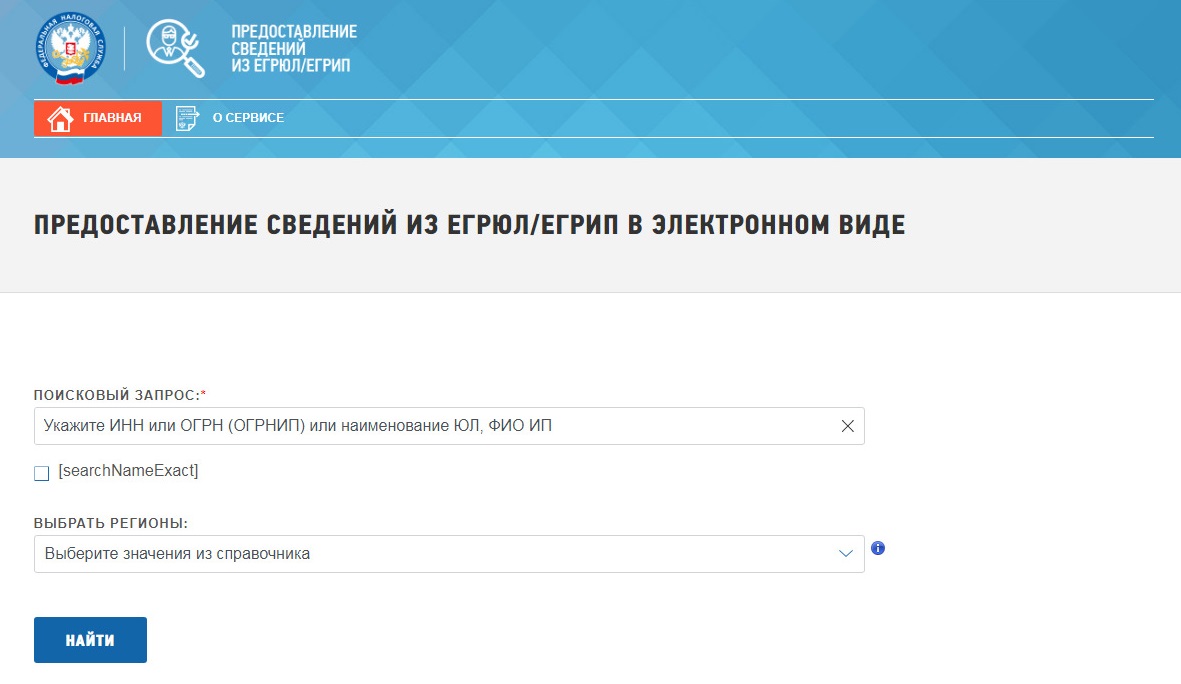Screen dimensions: 1181x684
Task: Clear the search query using the X icon
Action: [x=846, y=426]
